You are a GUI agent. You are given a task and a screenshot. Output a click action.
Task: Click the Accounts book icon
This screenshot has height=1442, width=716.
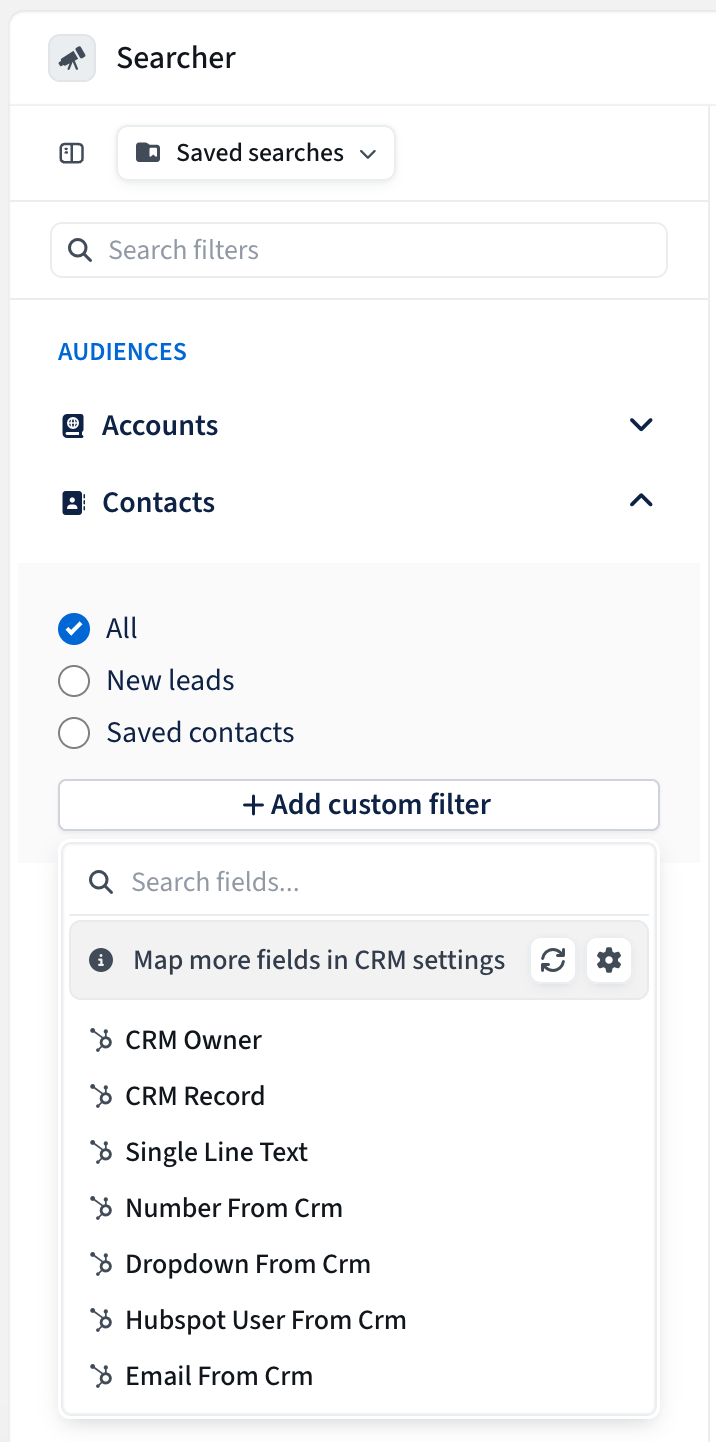(73, 426)
